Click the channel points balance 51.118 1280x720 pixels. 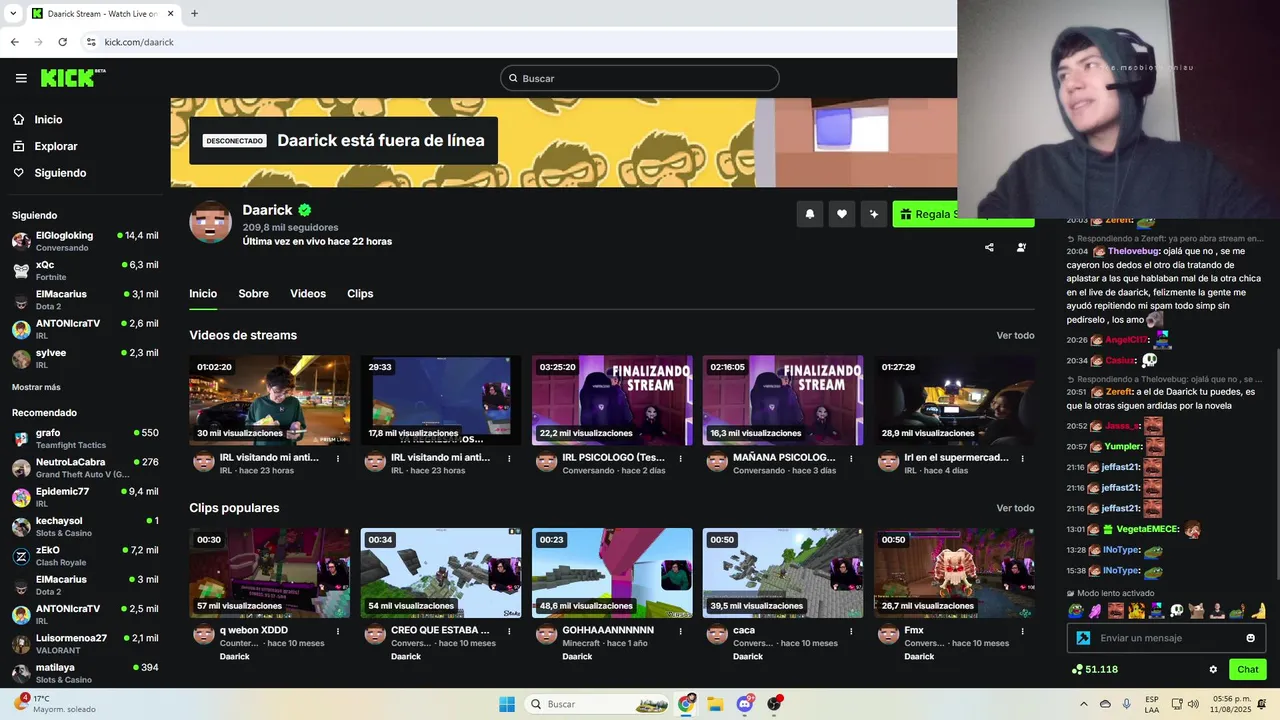1095,669
